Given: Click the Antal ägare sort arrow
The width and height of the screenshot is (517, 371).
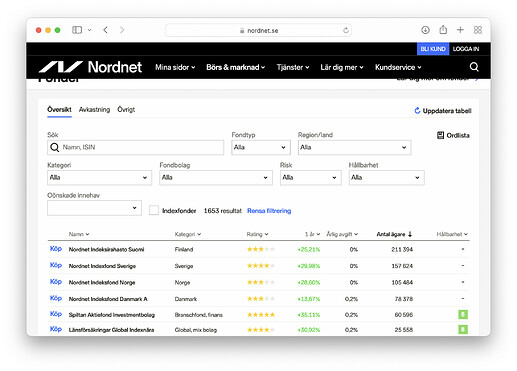Looking at the screenshot, I should coord(410,234).
